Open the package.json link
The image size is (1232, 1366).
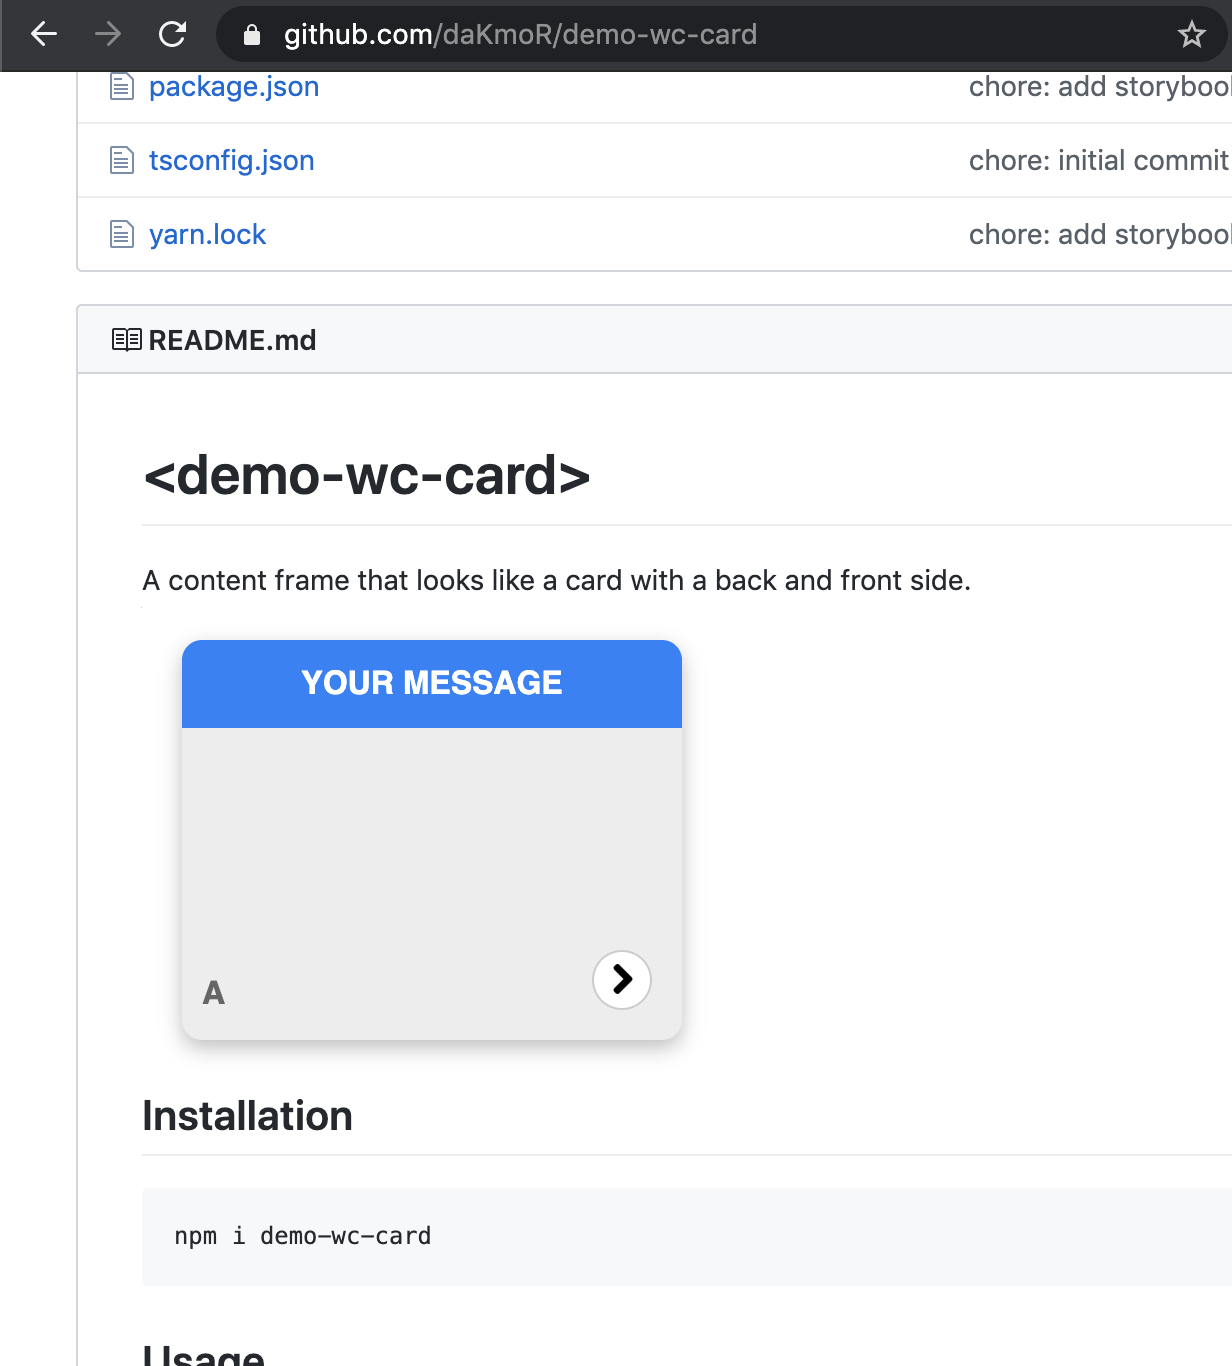pyautogui.click(x=233, y=86)
